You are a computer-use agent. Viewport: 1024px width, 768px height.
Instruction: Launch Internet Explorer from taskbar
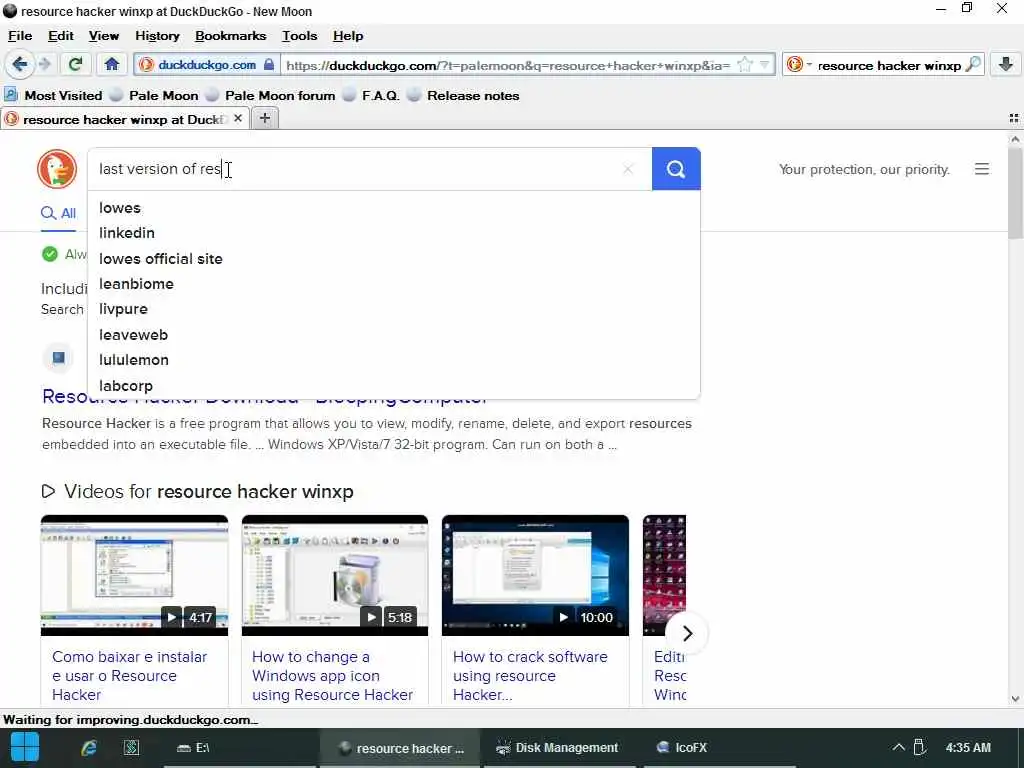88,748
